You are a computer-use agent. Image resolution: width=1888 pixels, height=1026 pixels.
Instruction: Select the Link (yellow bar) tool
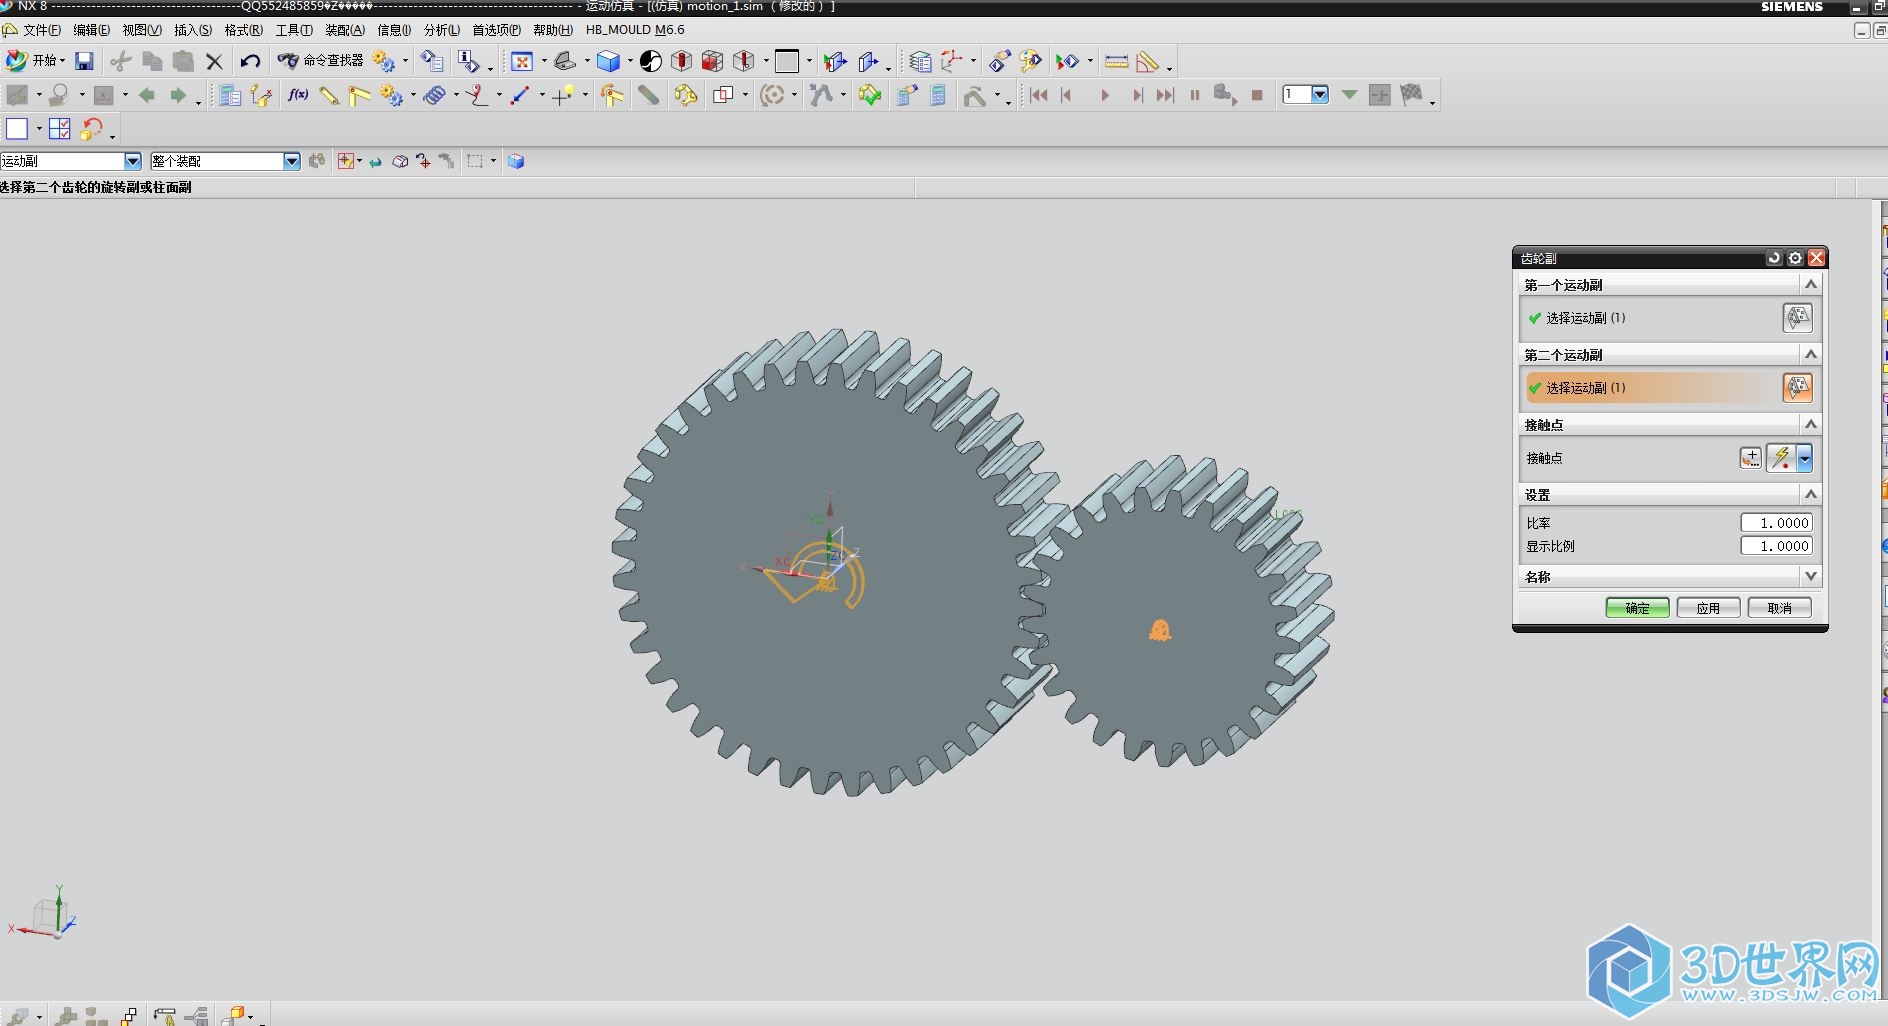pos(329,95)
